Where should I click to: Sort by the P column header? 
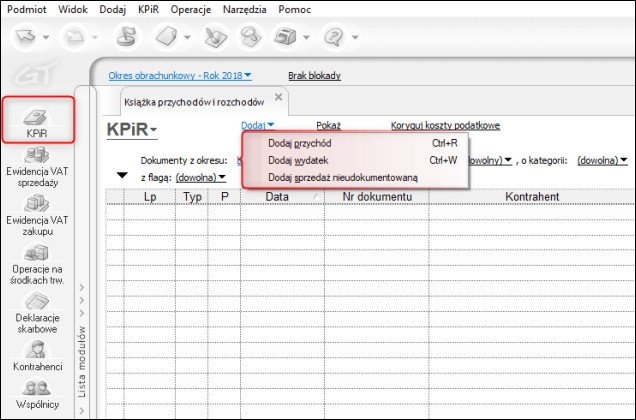pyautogui.click(x=225, y=197)
